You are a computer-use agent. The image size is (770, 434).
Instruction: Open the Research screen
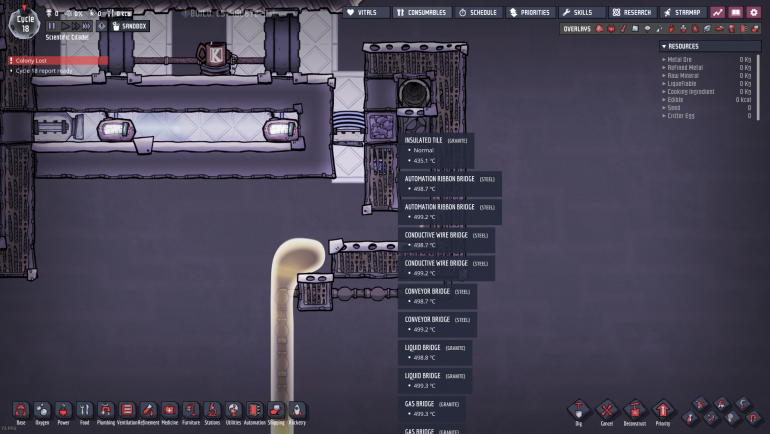tap(632, 13)
